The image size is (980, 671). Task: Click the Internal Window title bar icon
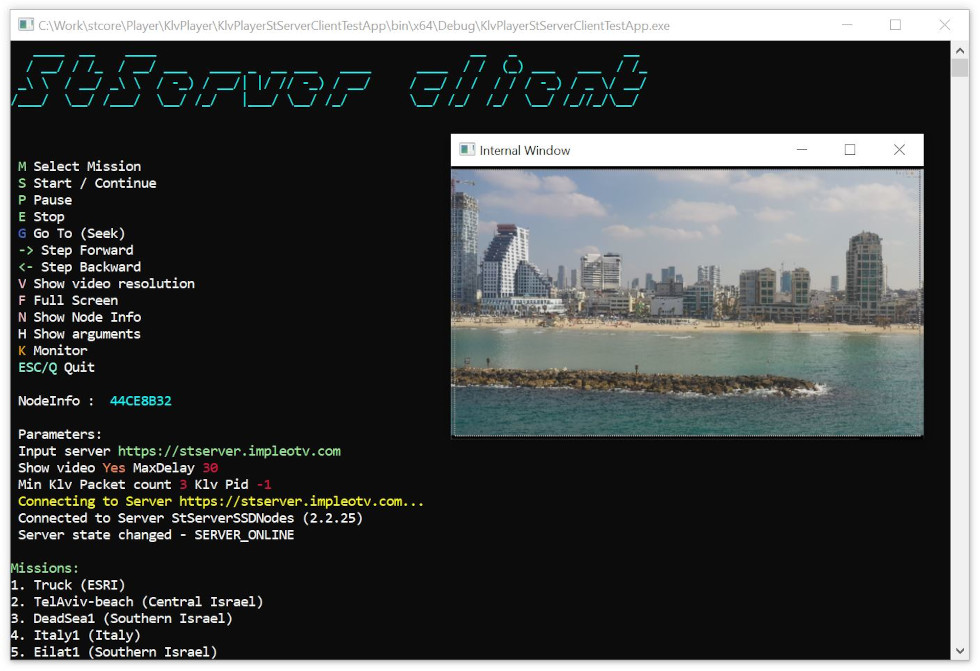click(468, 149)
